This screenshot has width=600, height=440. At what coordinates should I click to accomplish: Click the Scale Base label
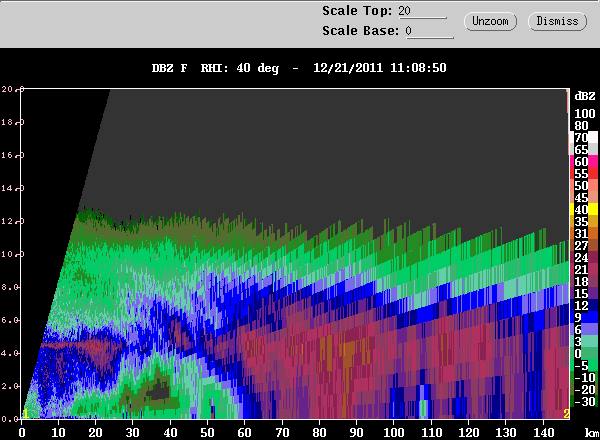[x=360, y=31]
